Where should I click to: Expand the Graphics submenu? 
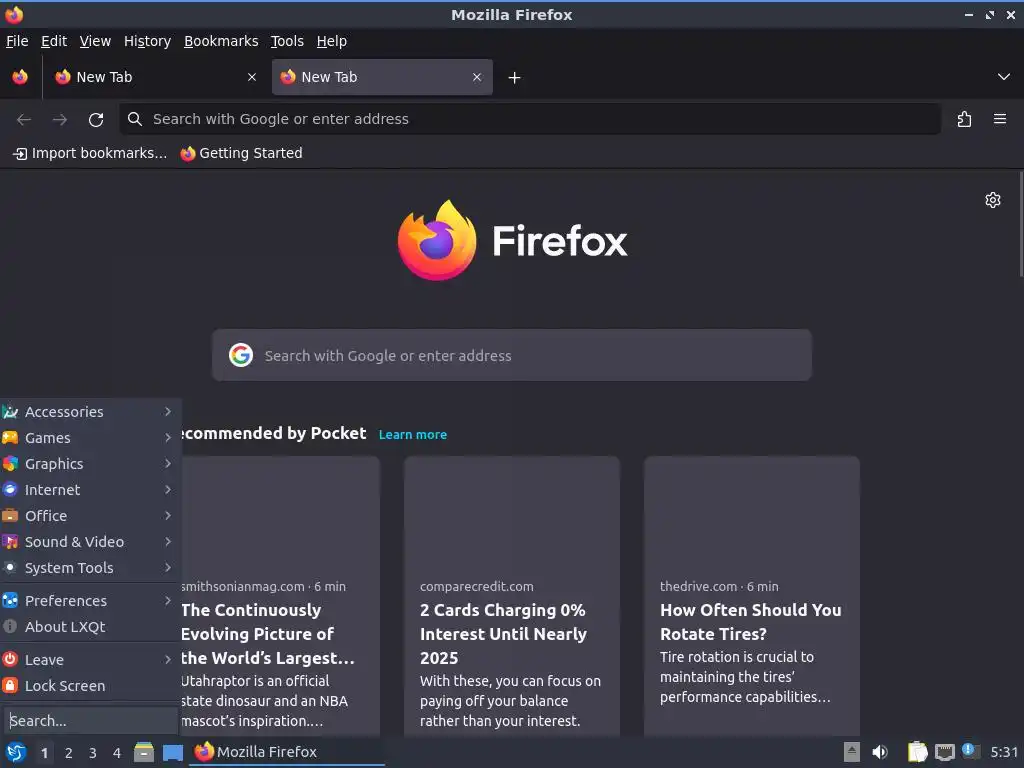click(x=90, y=464)
